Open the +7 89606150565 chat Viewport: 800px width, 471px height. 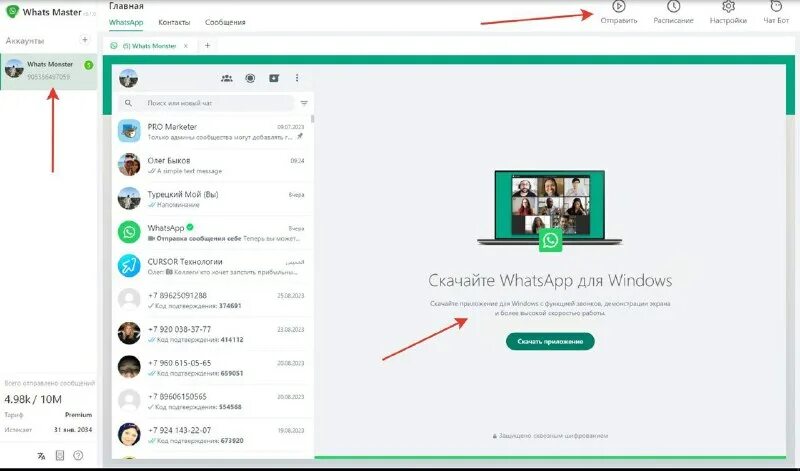(212, 401)
